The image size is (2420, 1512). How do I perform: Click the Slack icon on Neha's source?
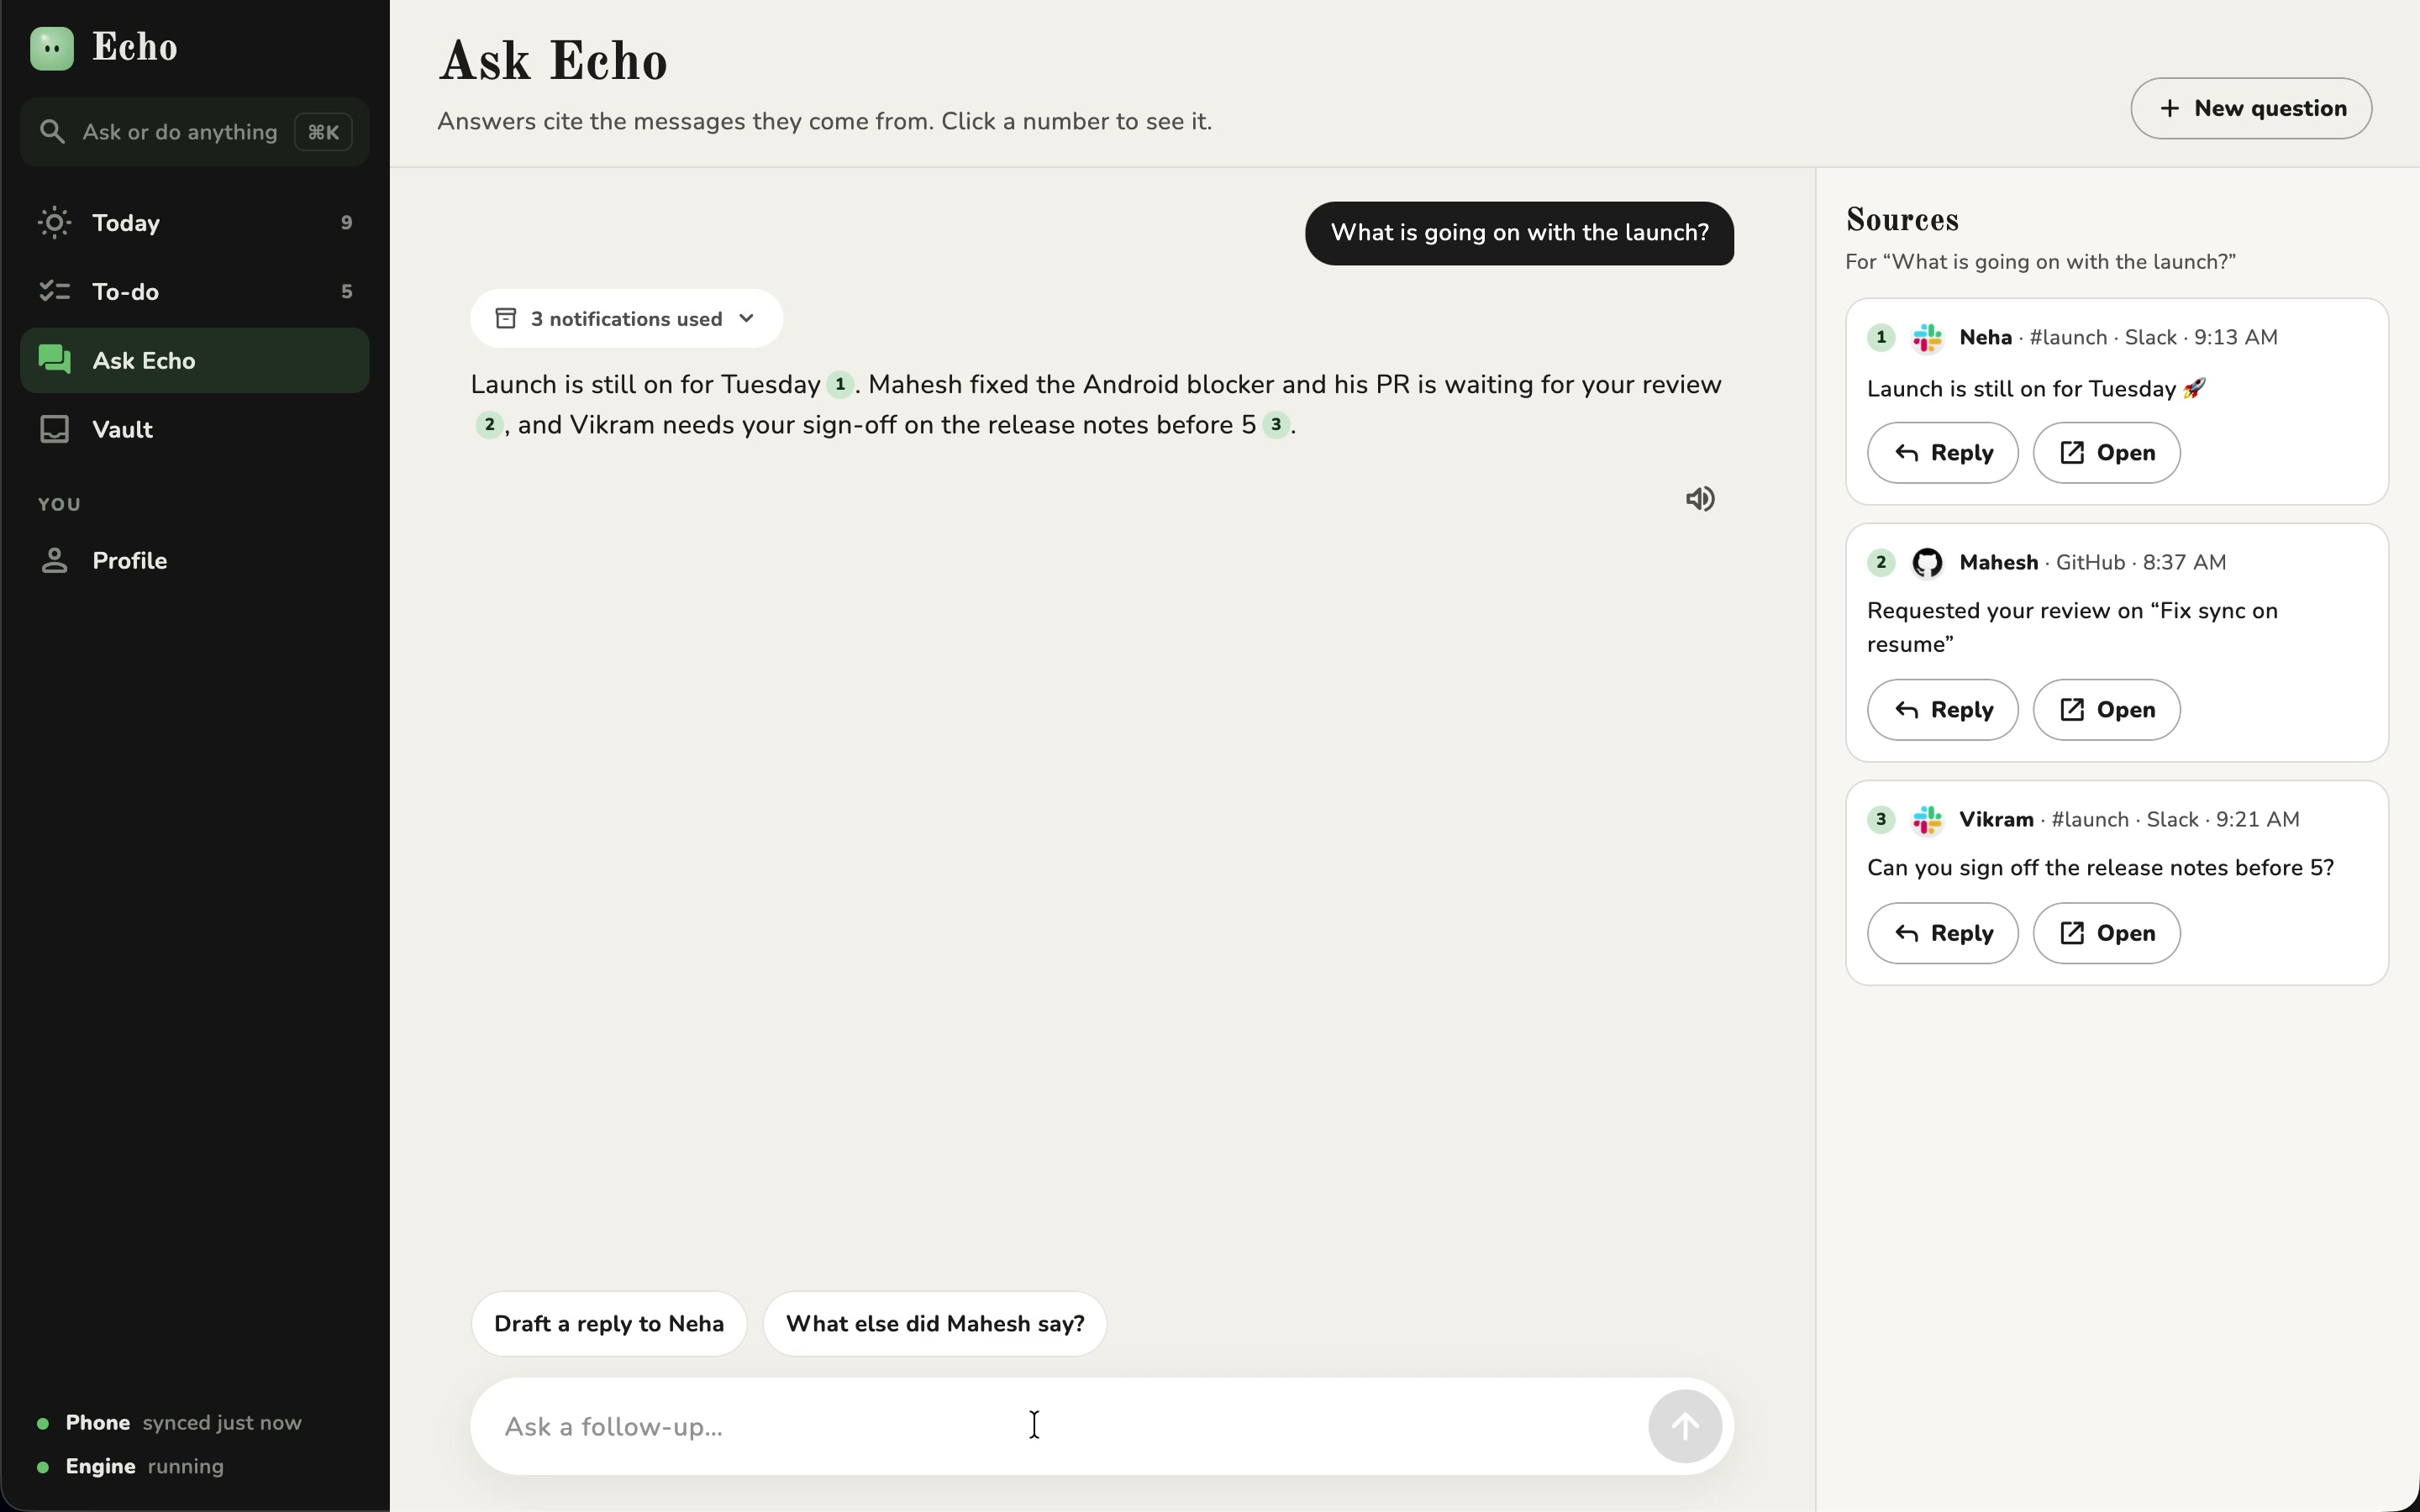coord(1927,338)
